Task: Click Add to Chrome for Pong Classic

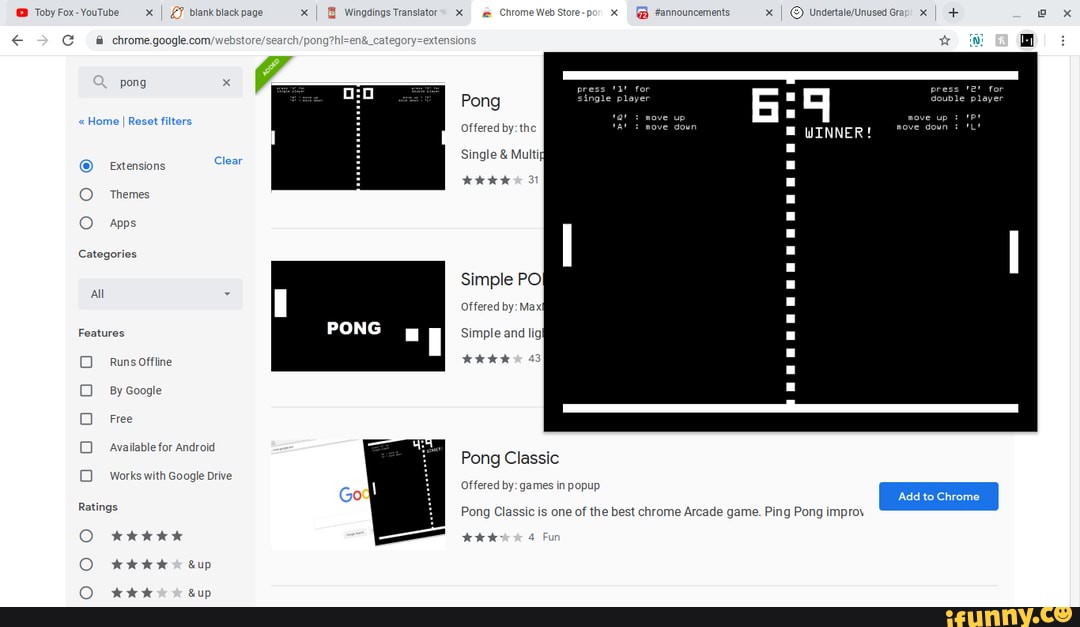Action: click(938, 496)
